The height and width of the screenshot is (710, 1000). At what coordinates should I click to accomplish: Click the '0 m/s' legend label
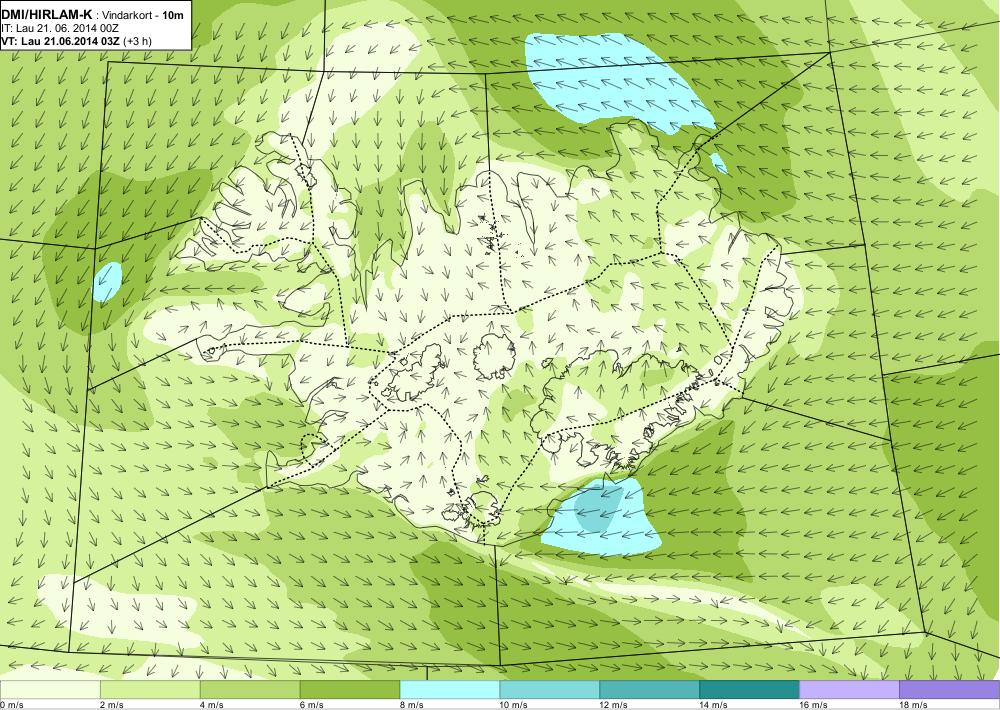pos(12,705)
